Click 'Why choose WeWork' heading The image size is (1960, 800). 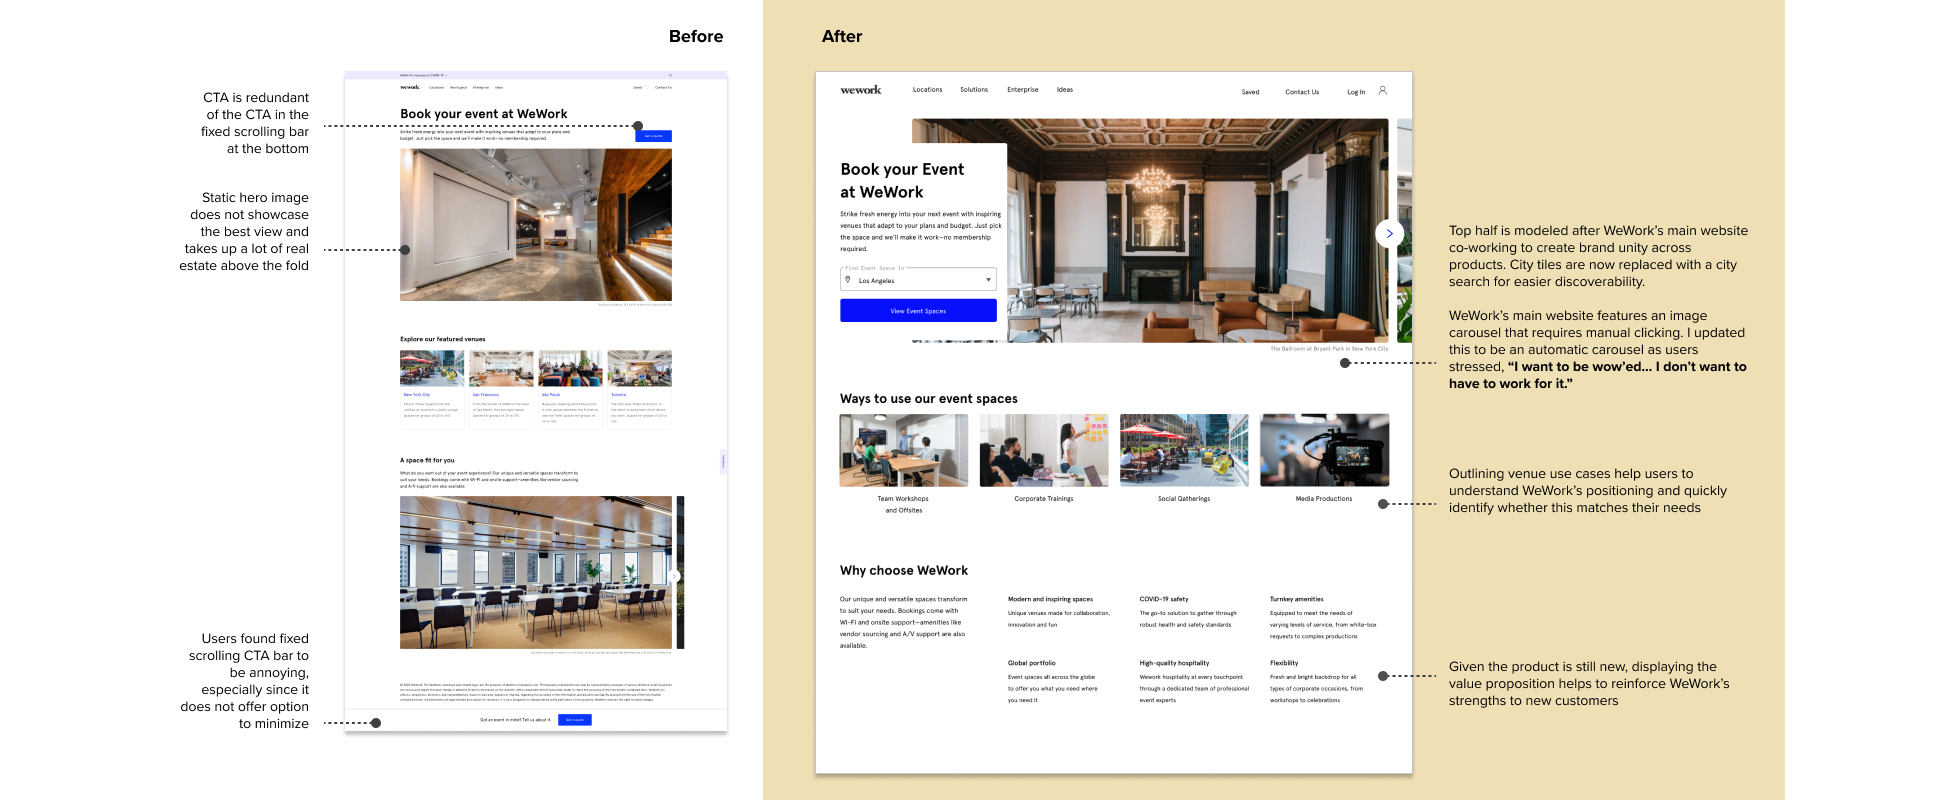[904, 570]
